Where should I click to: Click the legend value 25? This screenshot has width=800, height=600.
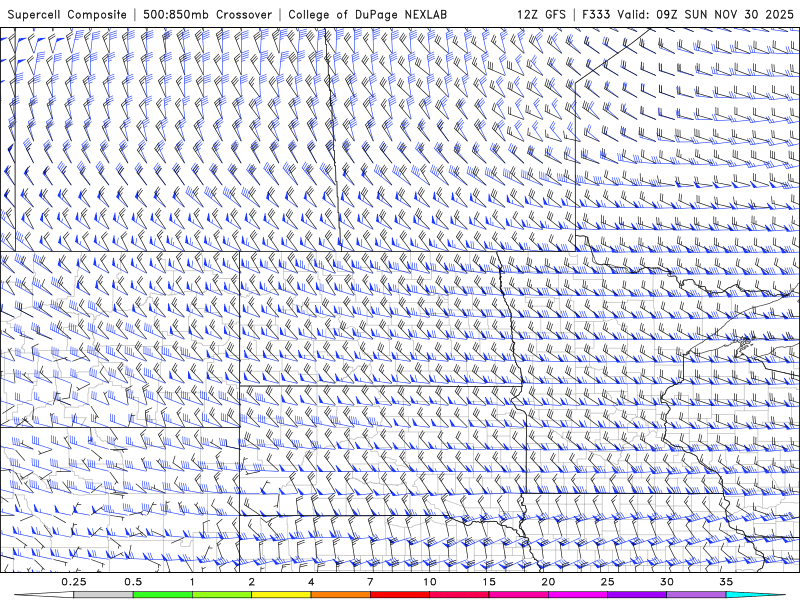(608, 582)
